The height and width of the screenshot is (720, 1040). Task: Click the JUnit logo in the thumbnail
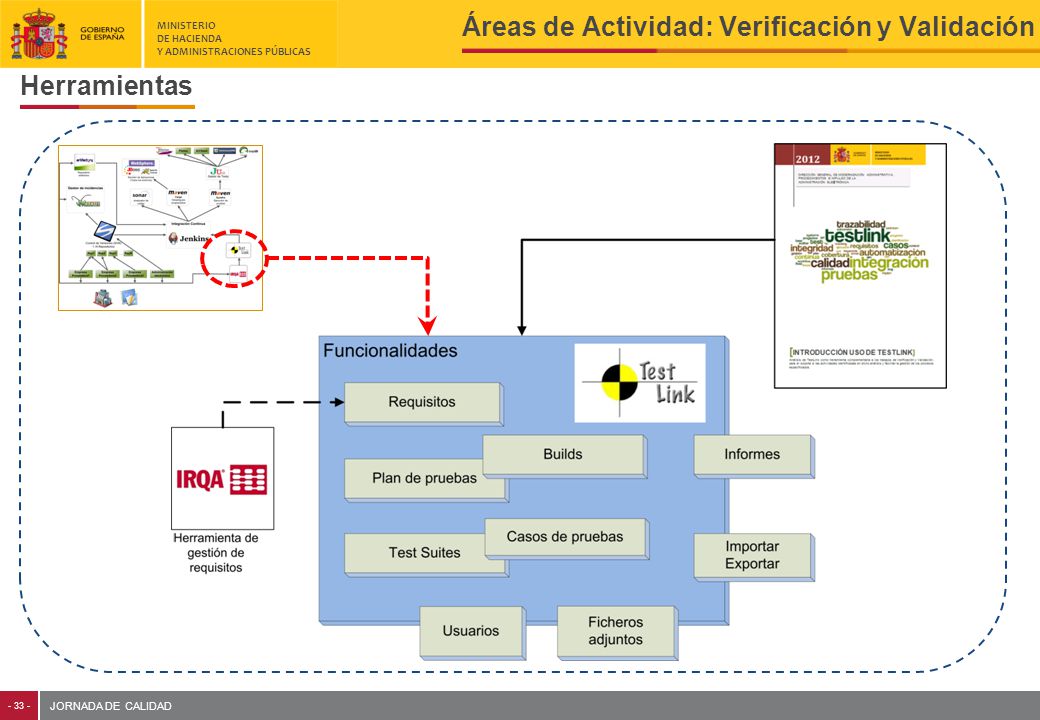point(218,172)
